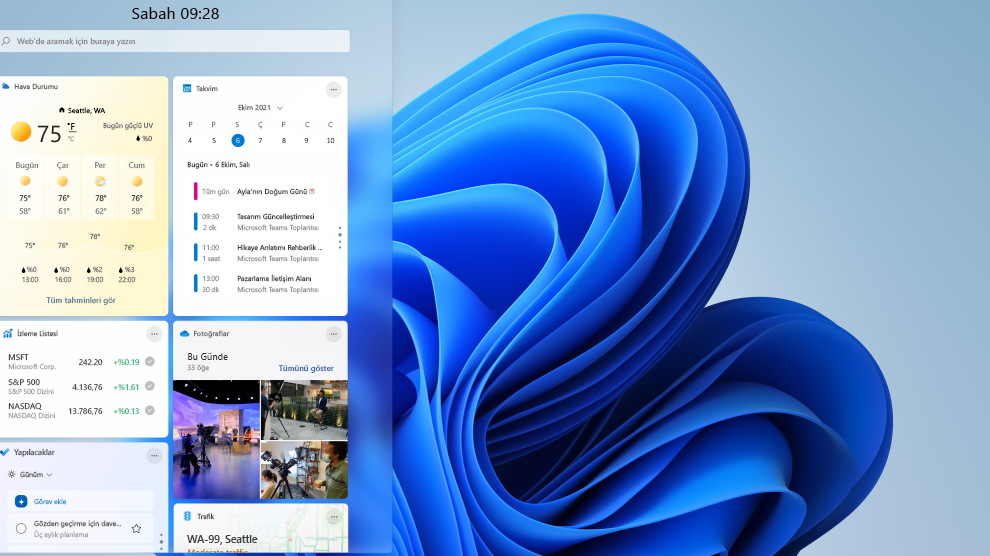Select the Per forecast day
990x556 pixels.
(100, 187)
